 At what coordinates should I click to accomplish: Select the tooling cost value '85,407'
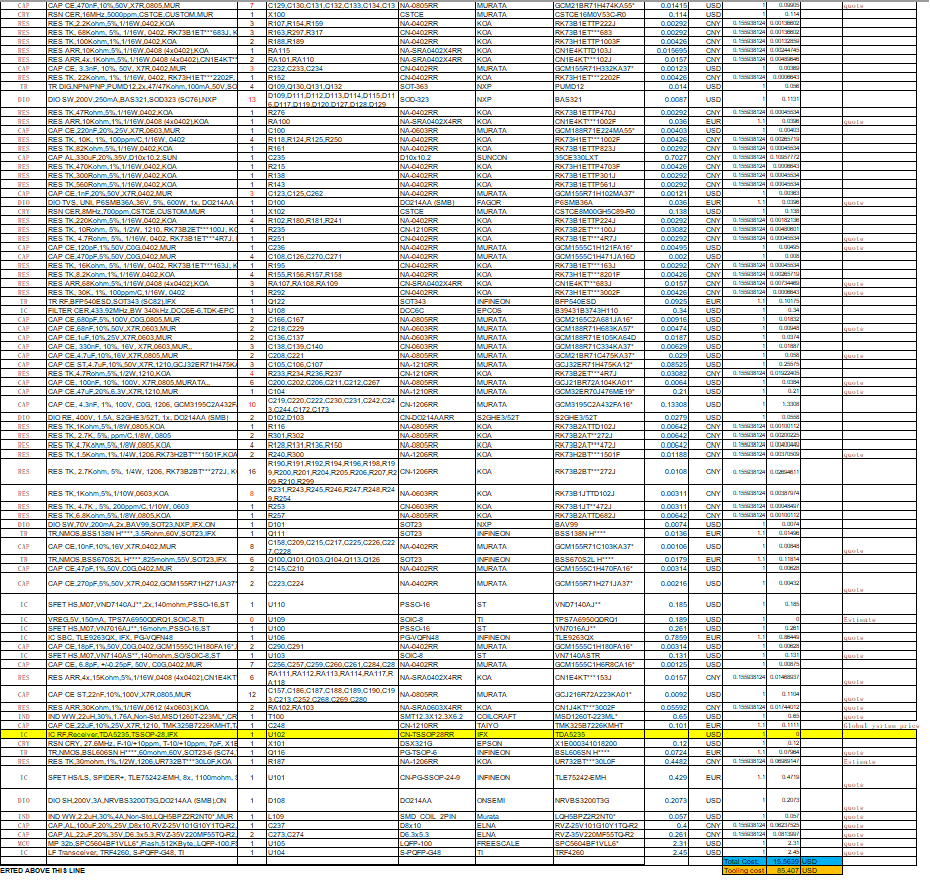coord(784,871)
